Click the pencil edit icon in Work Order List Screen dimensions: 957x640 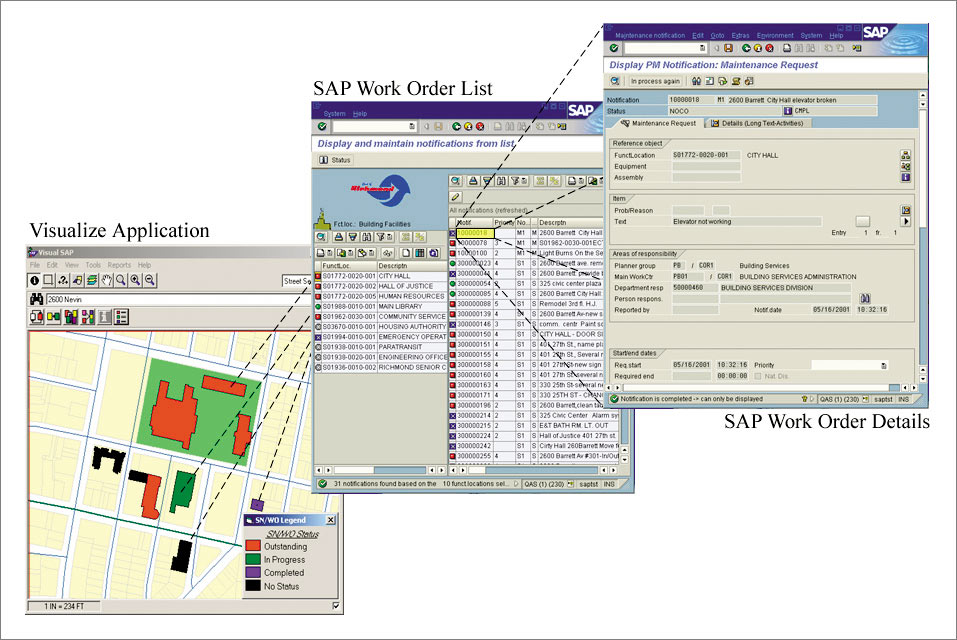(x=455, y=196)
